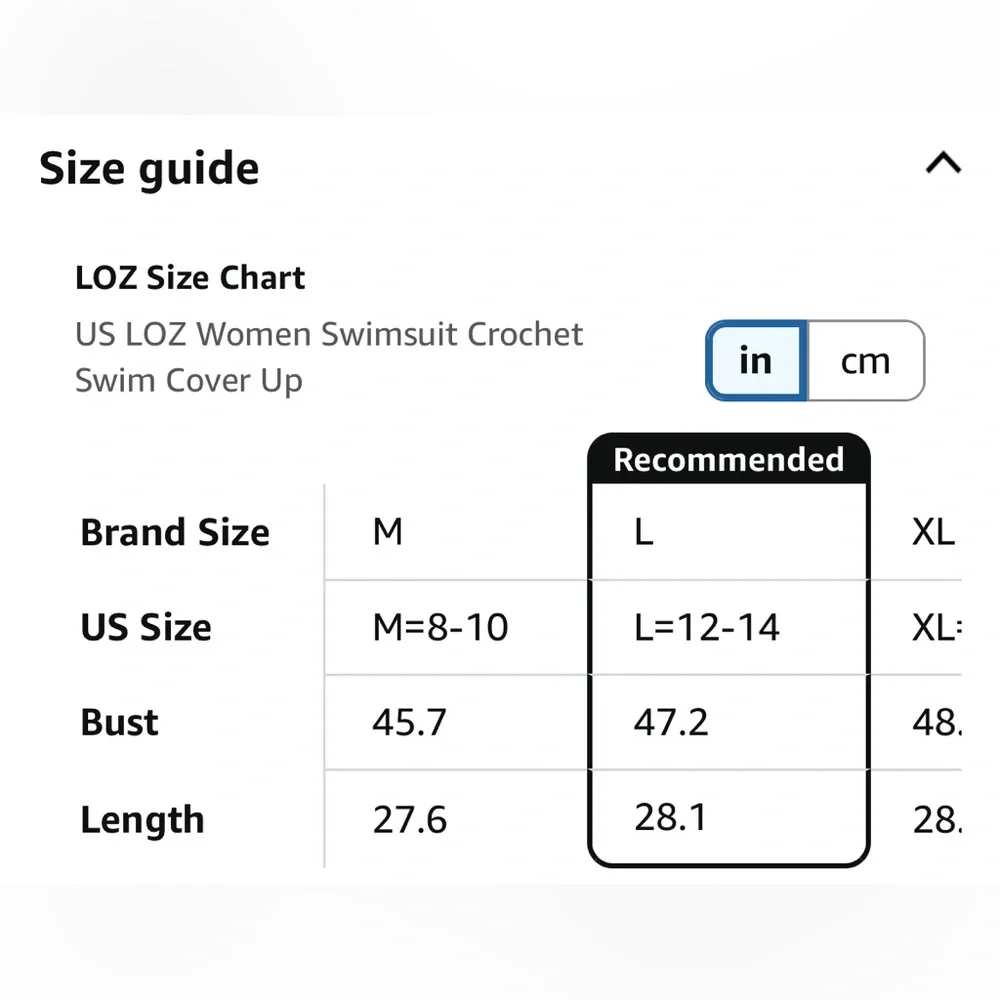Click the 45.7 bust measurement
This screenshot has width=1000, height=1000.
point(409,722)
